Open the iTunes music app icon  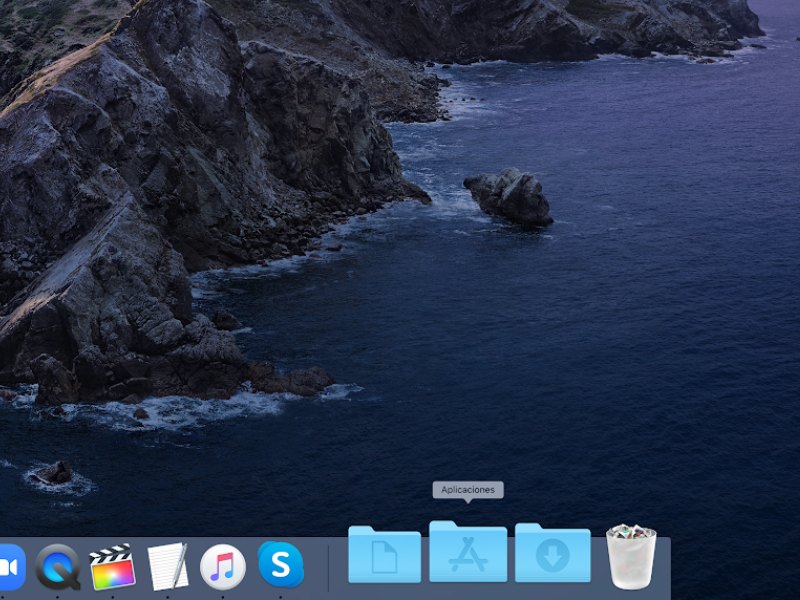coord(222,567)
